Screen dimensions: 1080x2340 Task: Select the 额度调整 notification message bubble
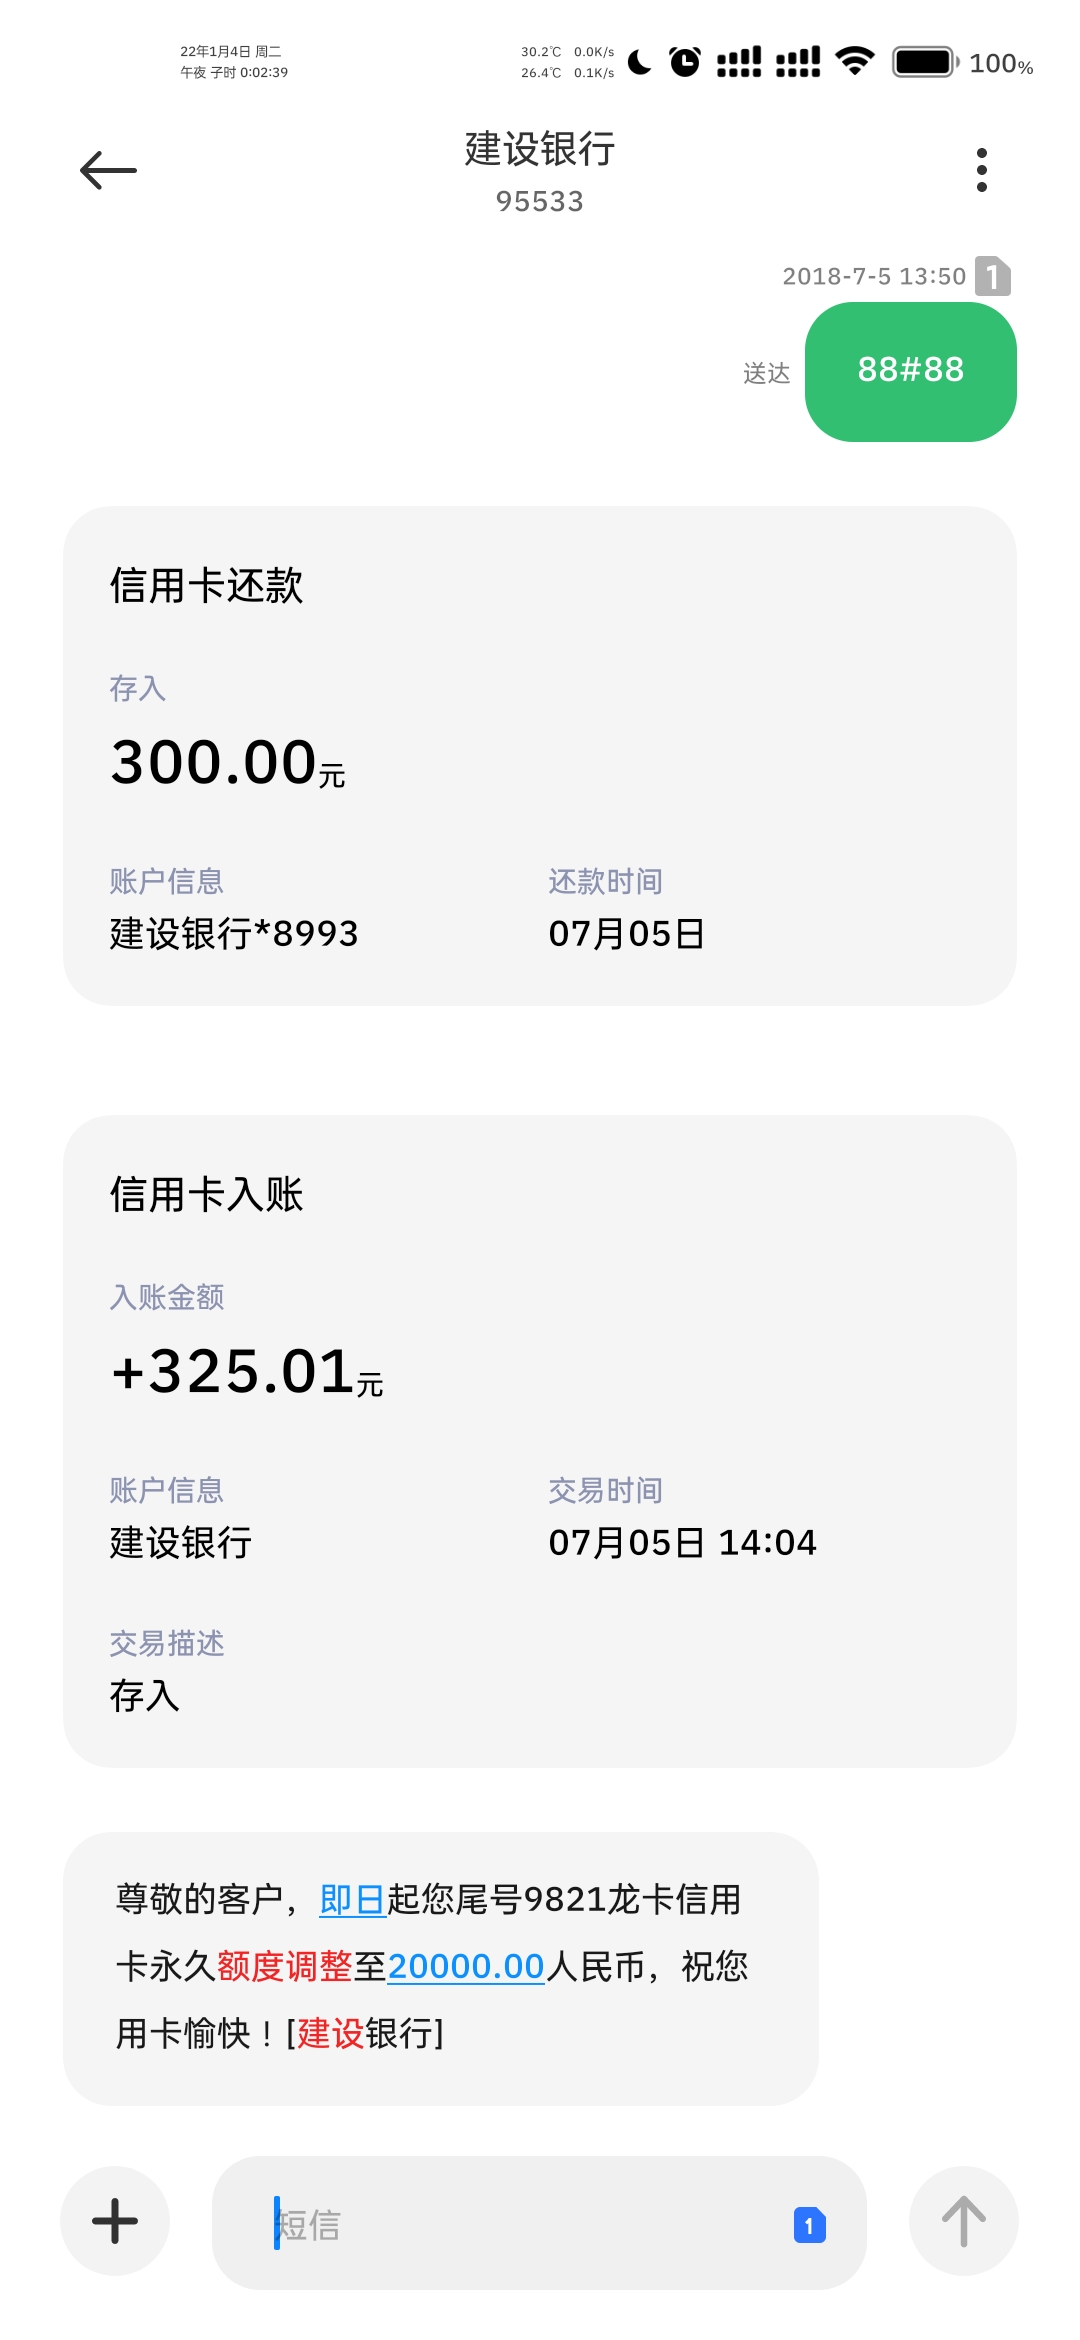[441, 1968]
